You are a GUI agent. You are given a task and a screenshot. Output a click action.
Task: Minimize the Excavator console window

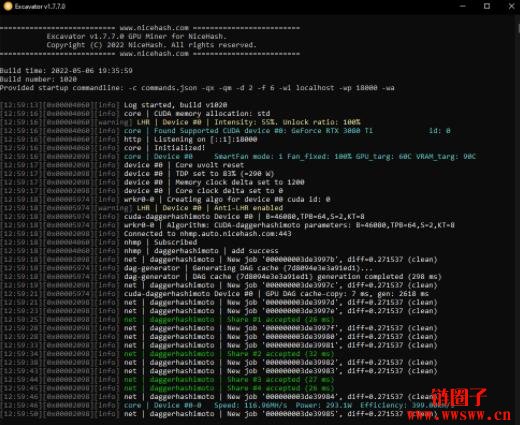coord(462,6)
